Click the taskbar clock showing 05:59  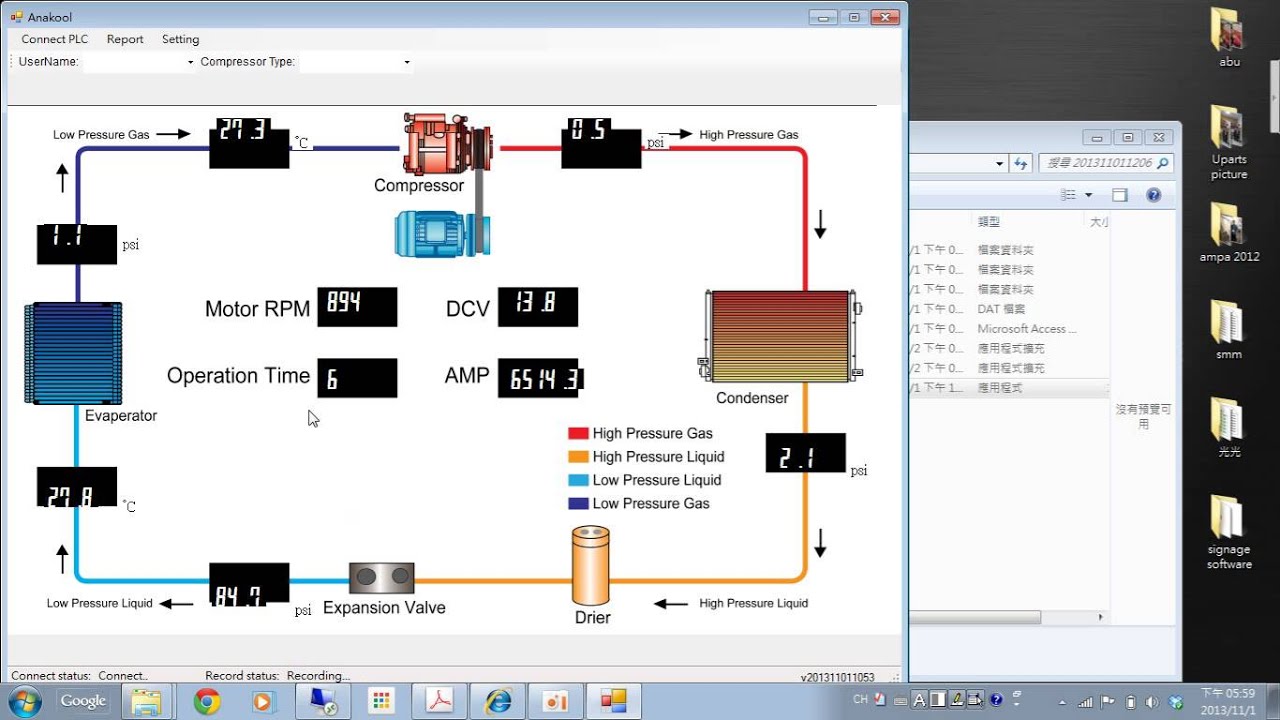[x=1228, y=701]
